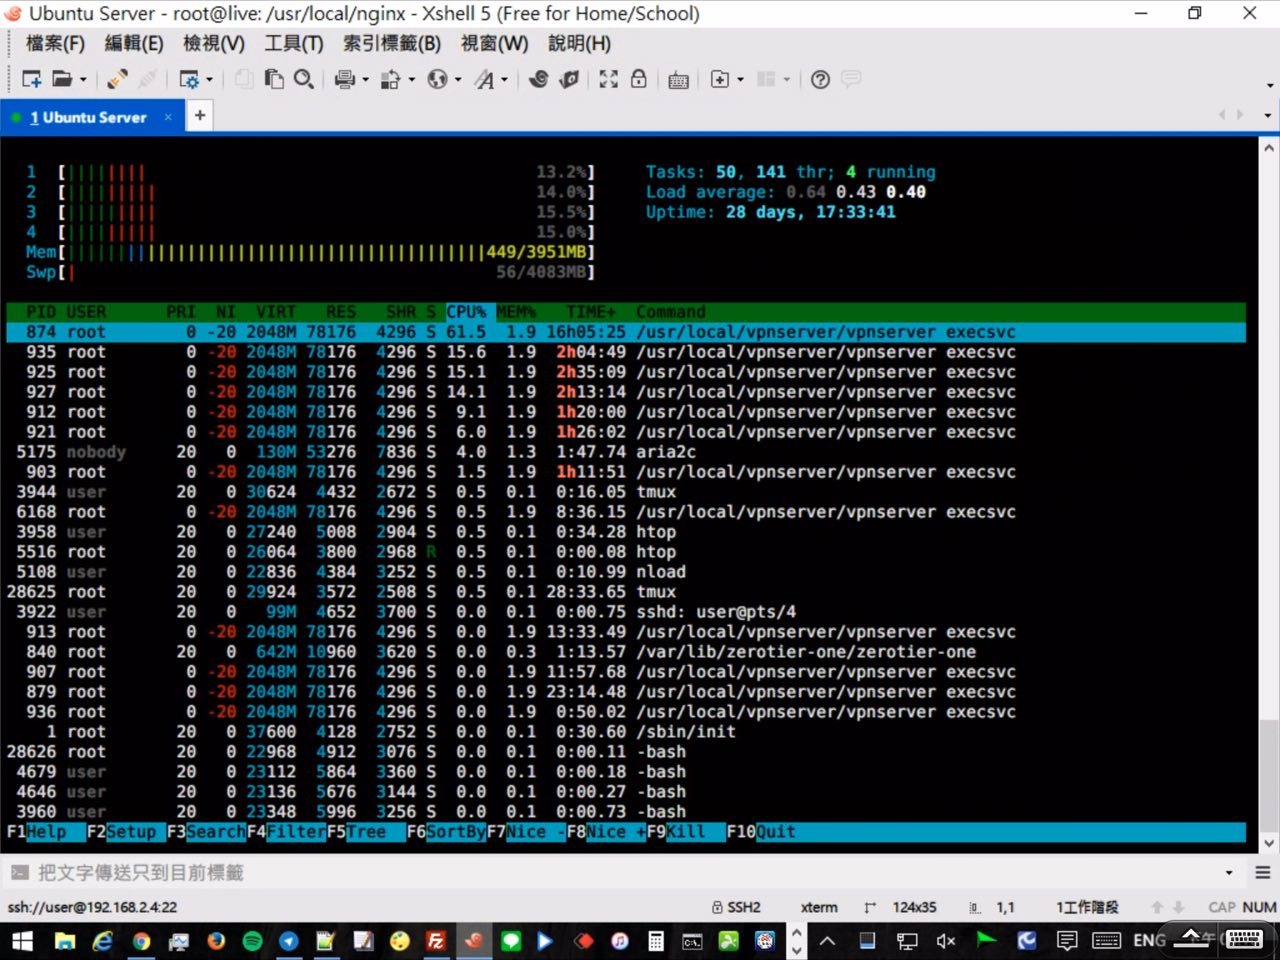Click the New Session toolbar icon

[31, 79]
